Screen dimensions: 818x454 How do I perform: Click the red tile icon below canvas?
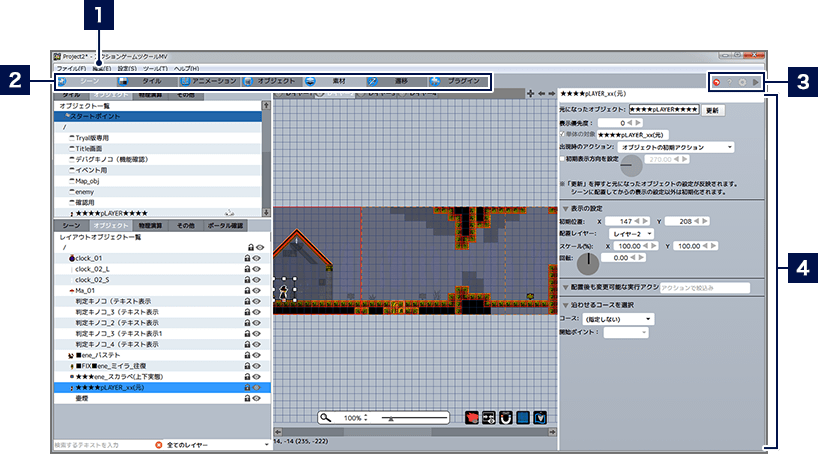(x=472, y=417)
